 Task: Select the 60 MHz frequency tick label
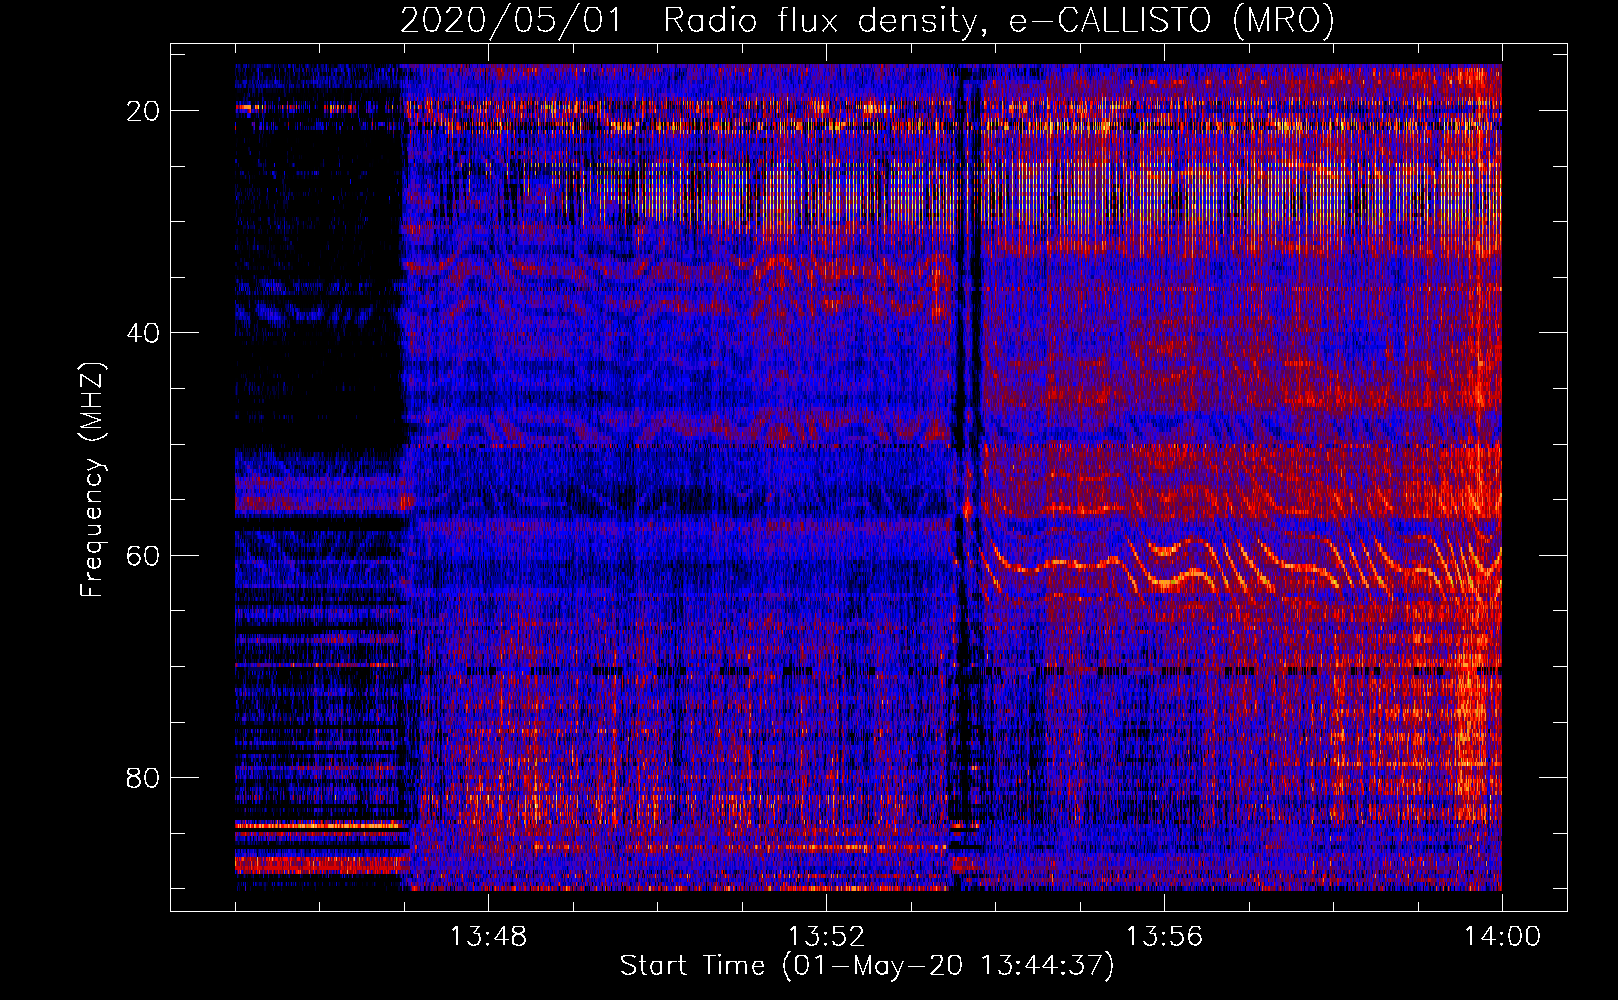pos(143,555)
